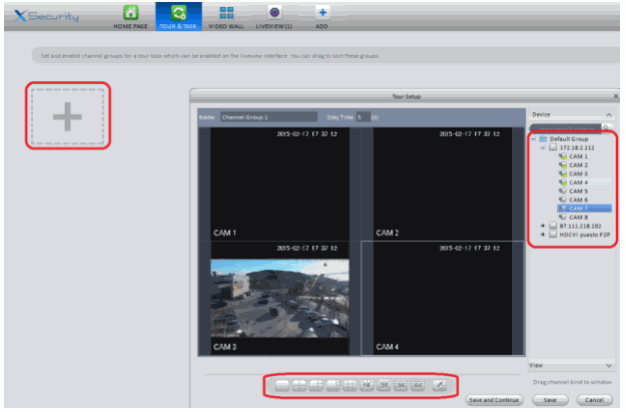Select the CAM 1 video window

(279, 184)
